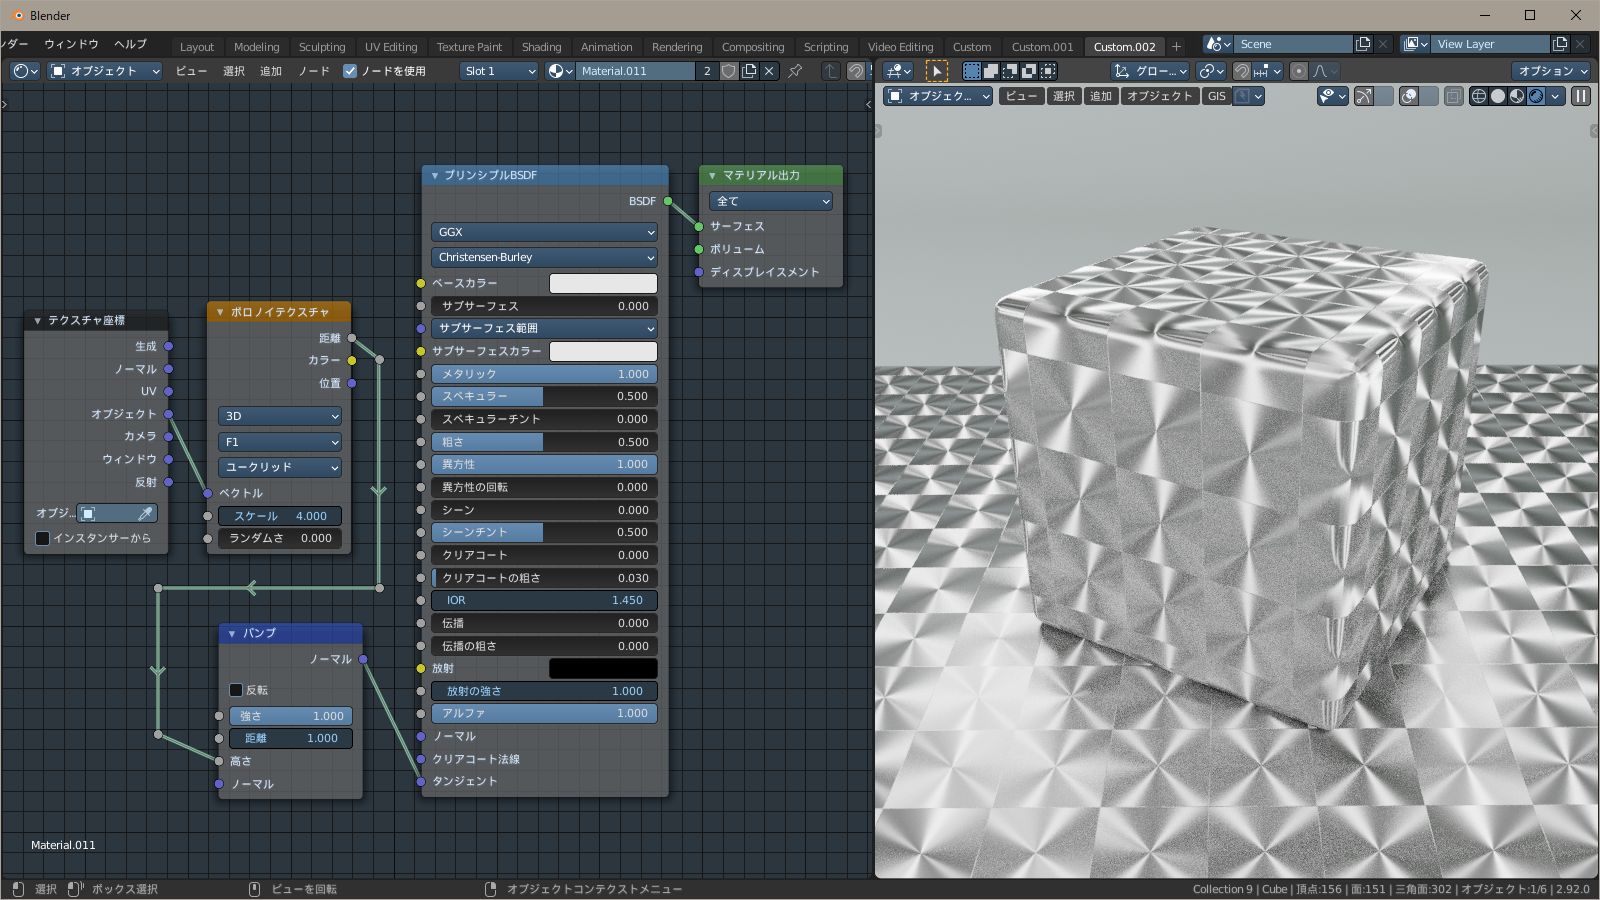Image resolution: width=1600 pixels, height=900 pixels.
Task: Toggle viewport gizmos icon
Action: coord(1364,96)
